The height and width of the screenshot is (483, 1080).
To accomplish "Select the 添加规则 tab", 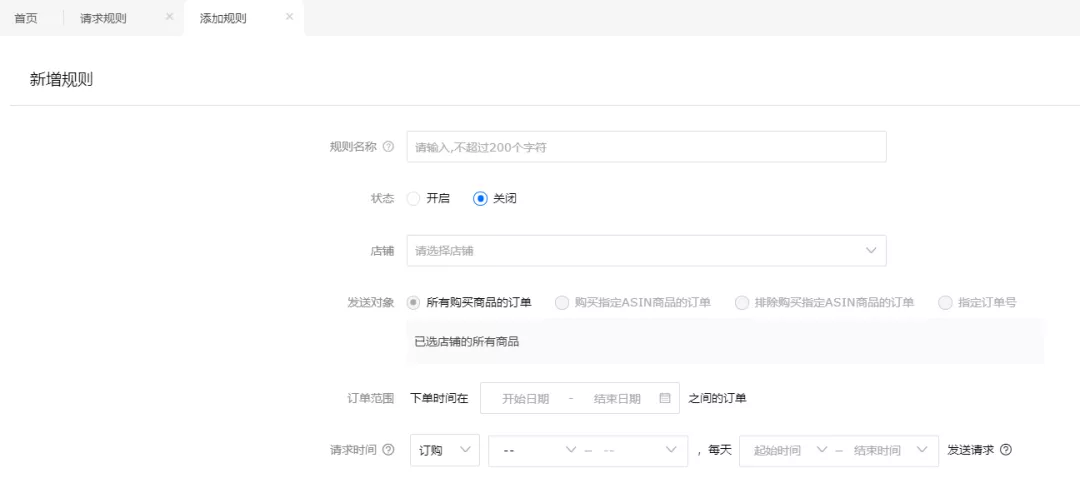I will coord(222,18).
